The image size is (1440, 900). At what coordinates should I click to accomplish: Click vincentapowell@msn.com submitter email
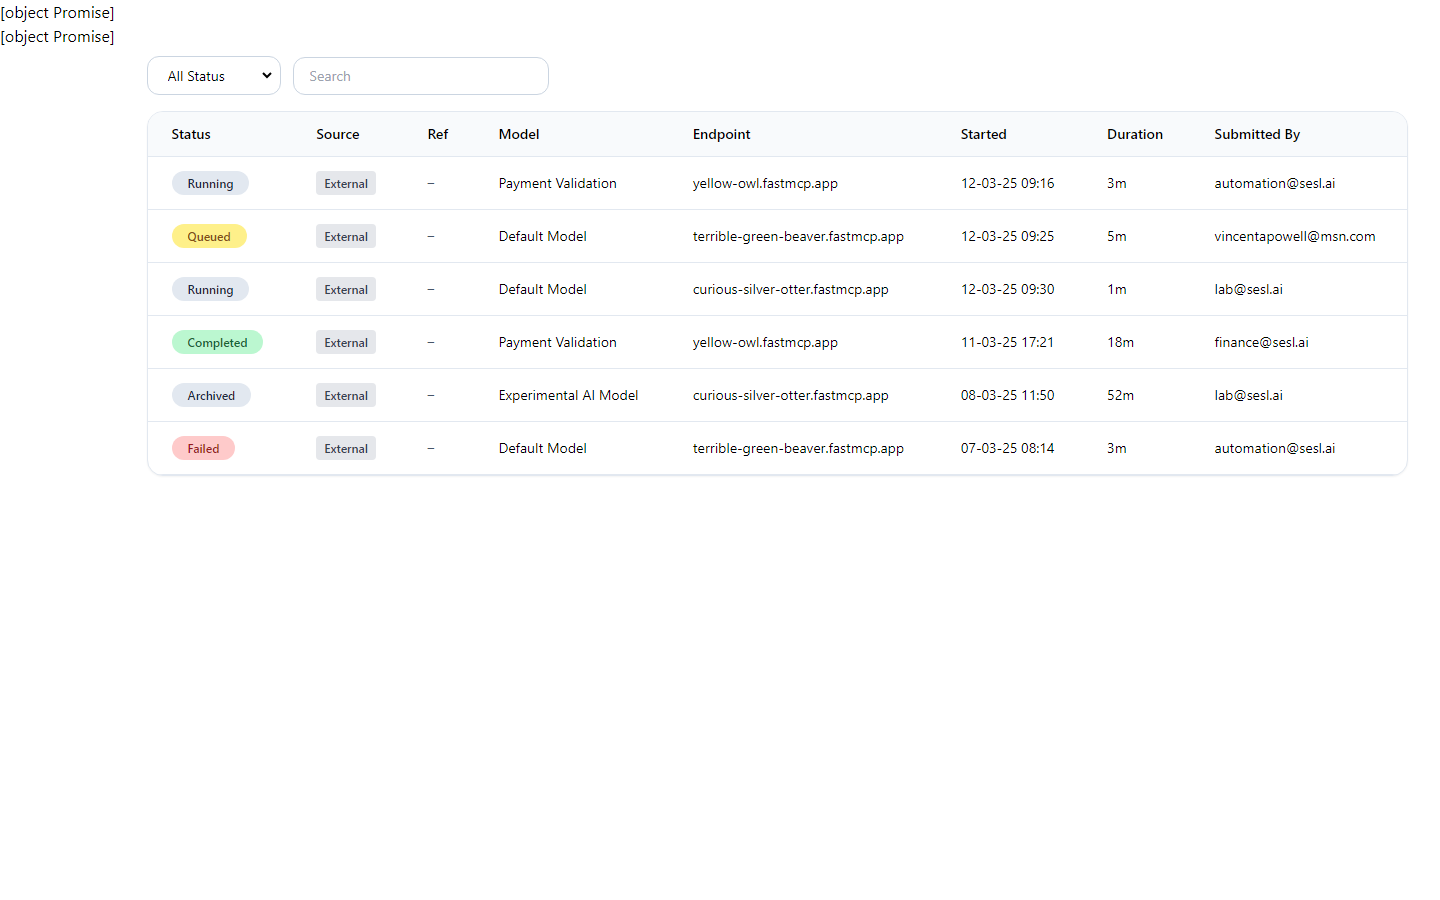point(1294,236)
